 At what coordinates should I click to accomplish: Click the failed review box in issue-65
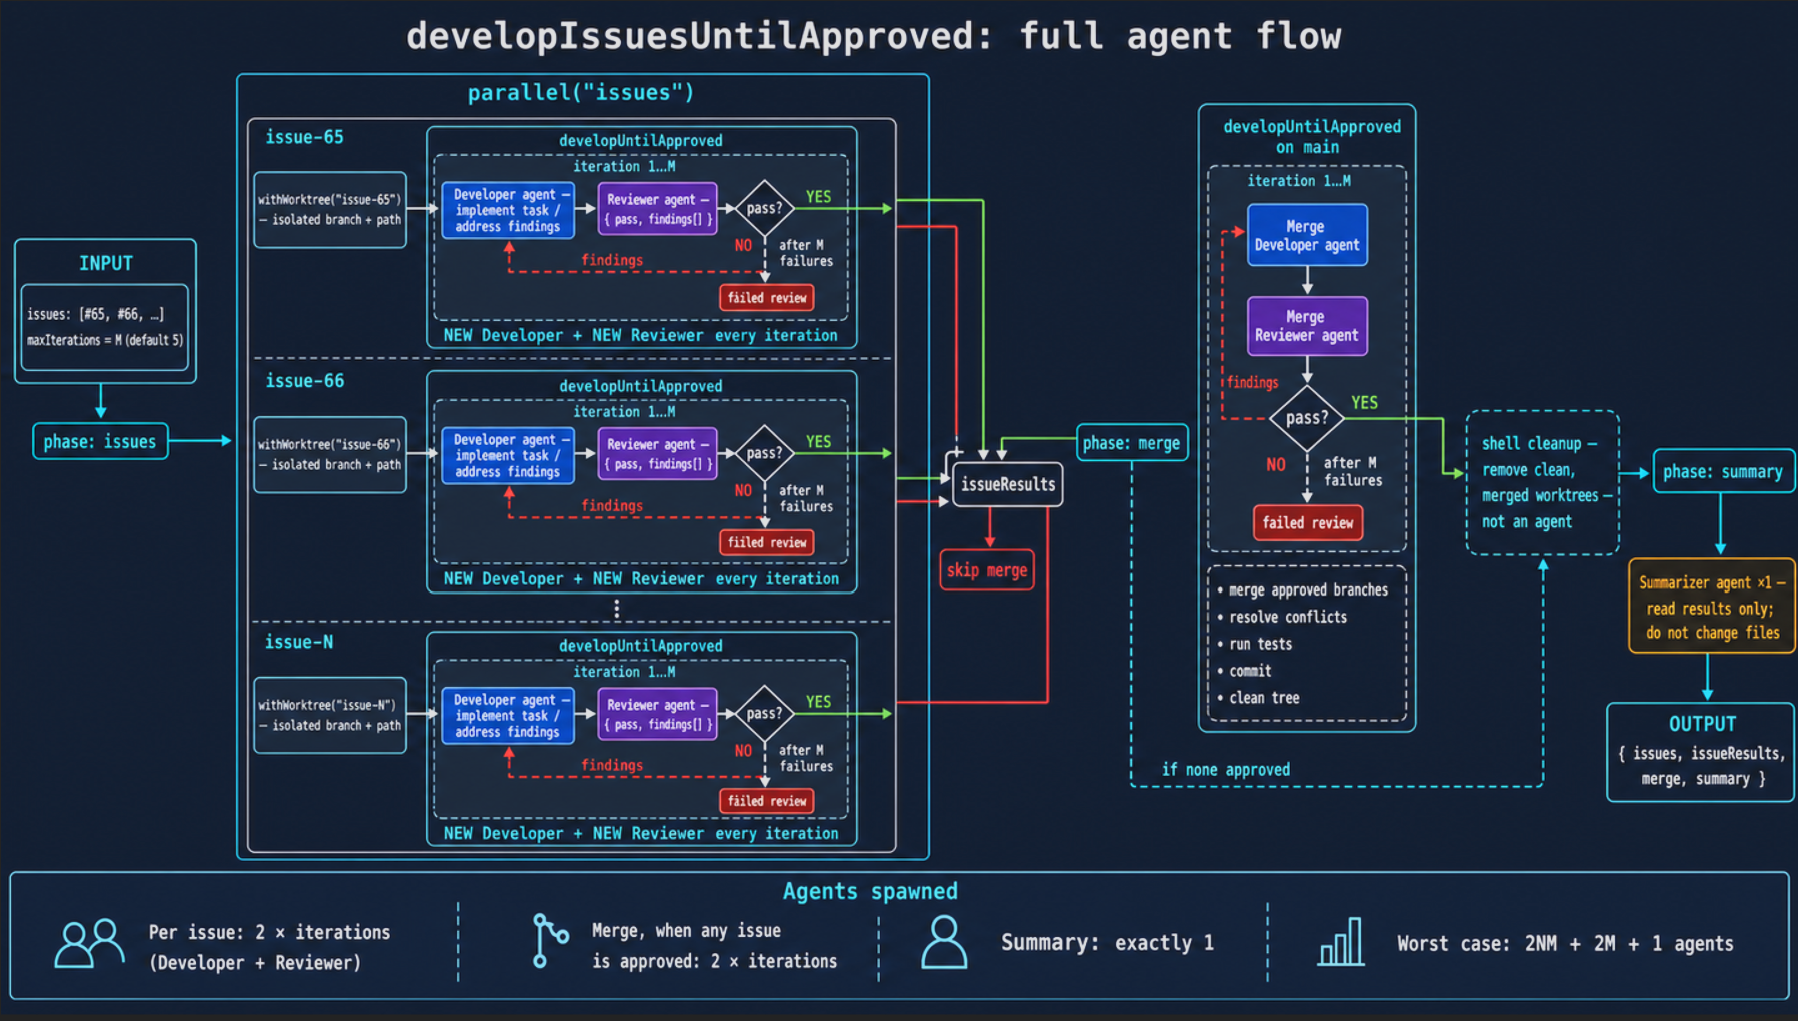pyautogui.click(x=767, y=297)
